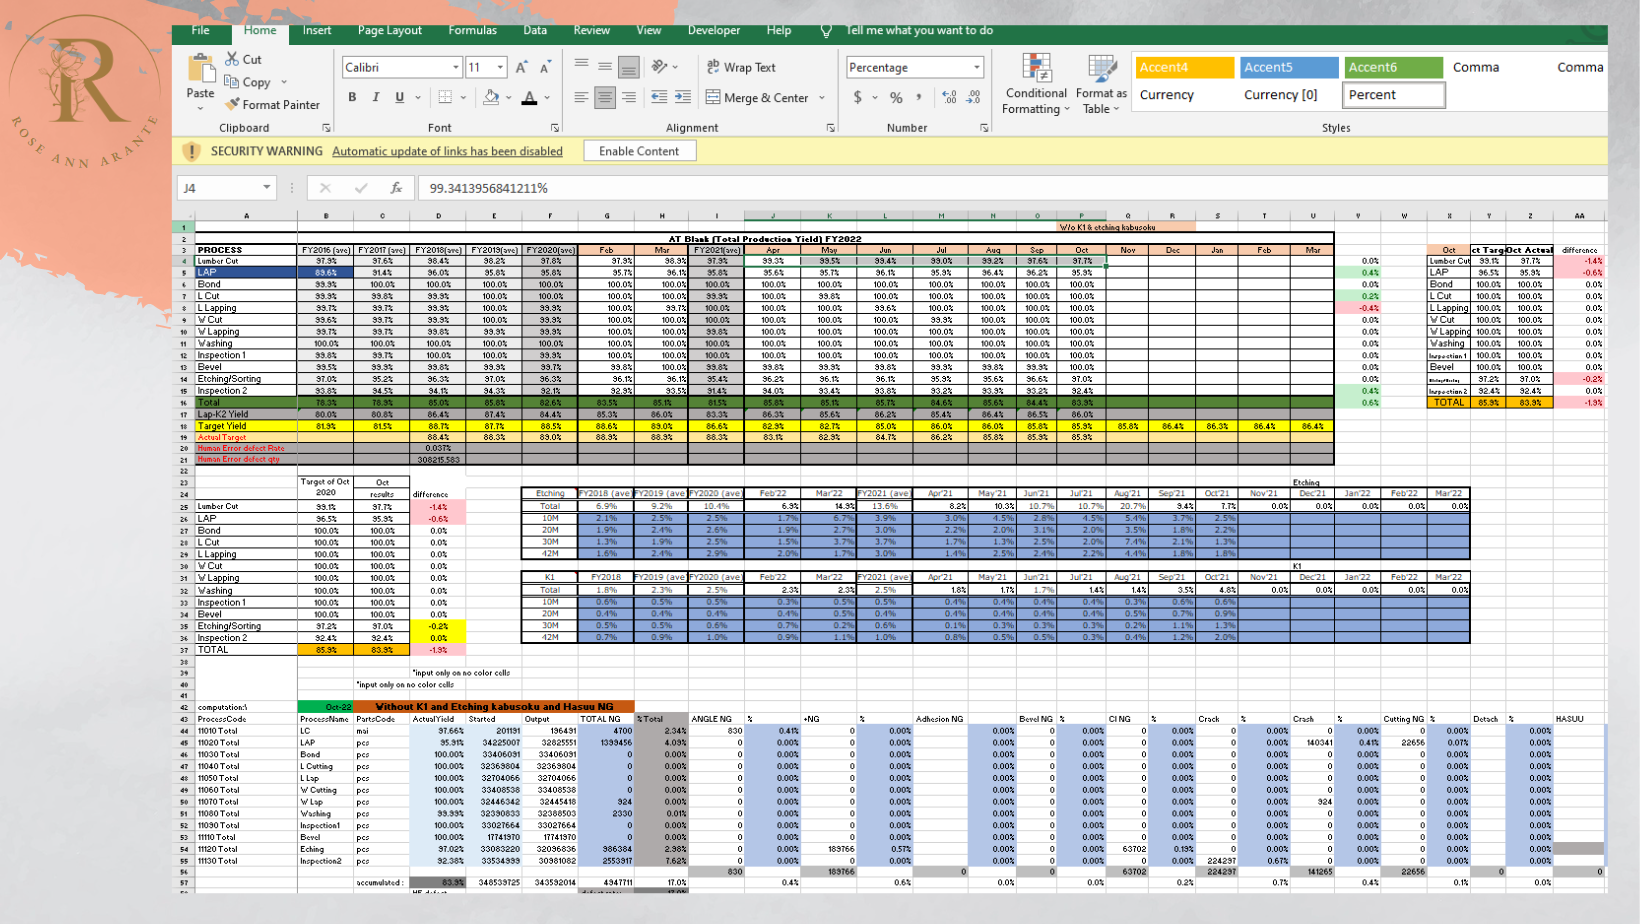
Task: Expand the Percentage number format dropdown
Action: click(x=976, y=68)
